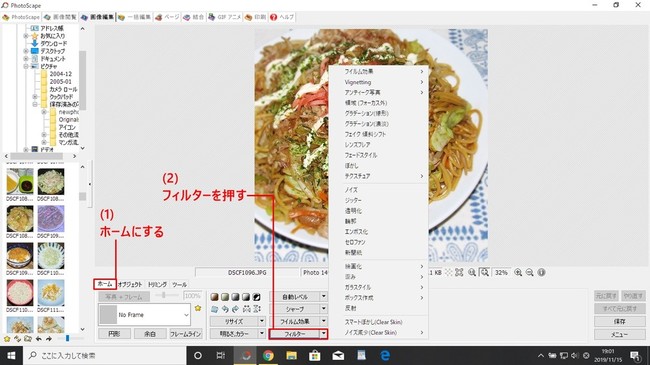Viewport: 650px width, 365px height.
Task: Expand the リサイズ dropdown arrow
Action: pyautogui.click(x=262, y=321)
